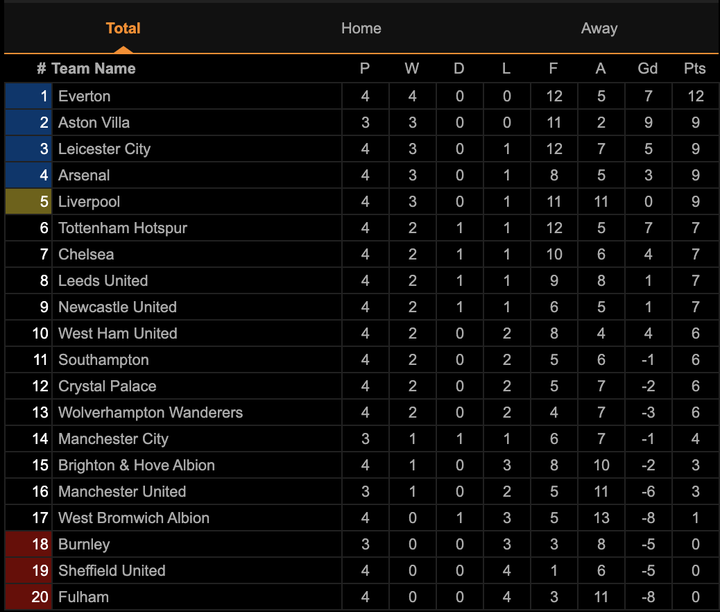The height and width of the screenshot is (612, 720).
Task: Open Brighton & Hove Albion link
Action: click(136, 465)
